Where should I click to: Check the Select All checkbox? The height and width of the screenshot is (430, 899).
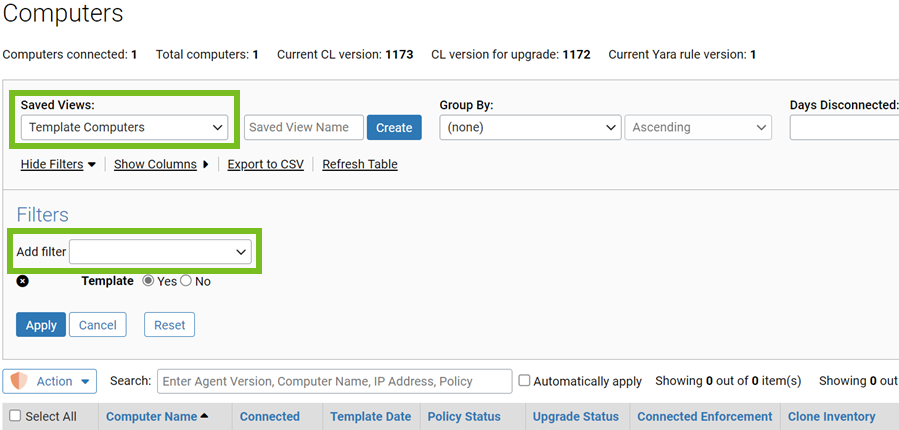(x=15, y=416)
